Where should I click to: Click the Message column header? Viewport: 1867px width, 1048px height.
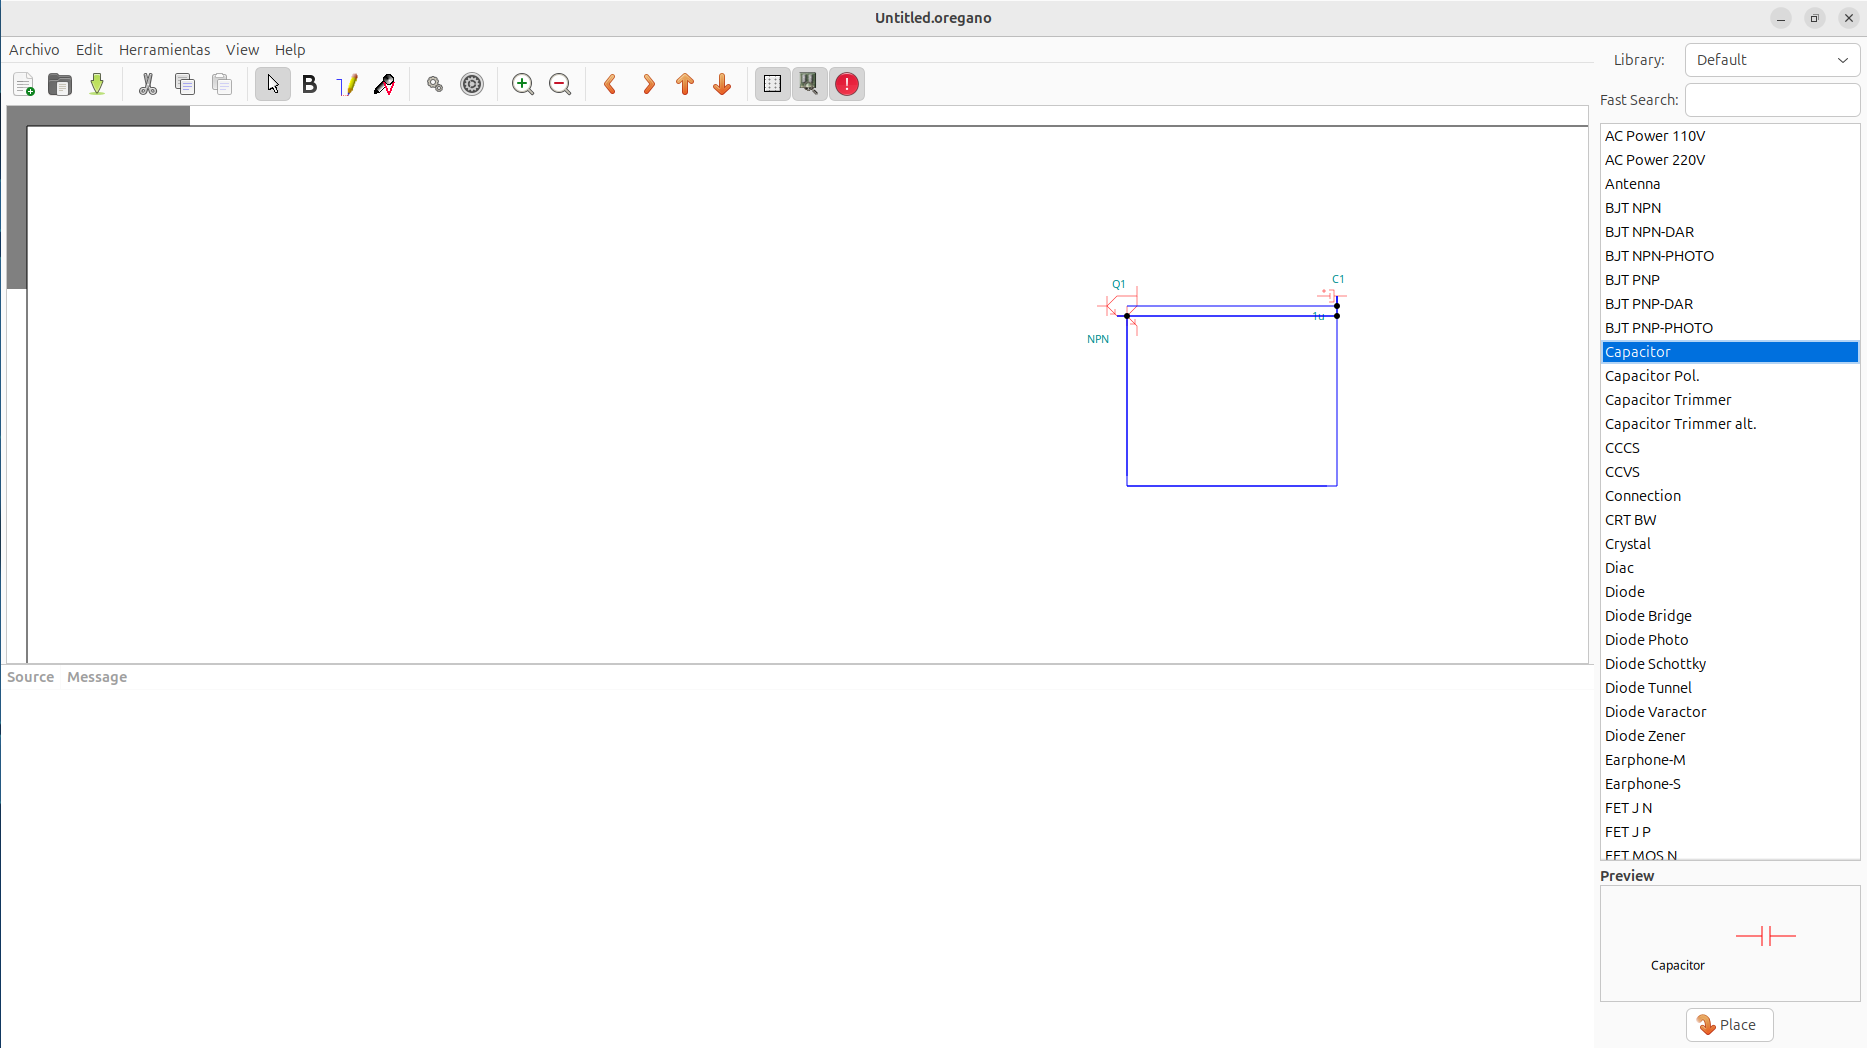coord(97,677)
